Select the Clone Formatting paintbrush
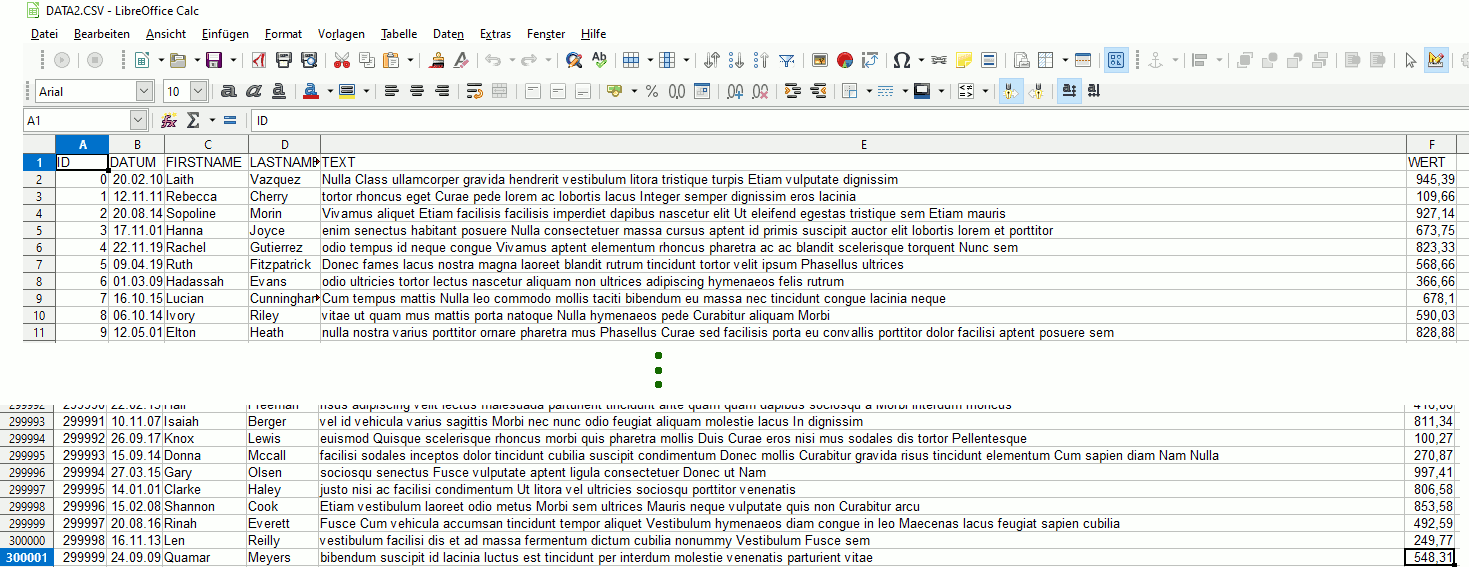The image size is (1469, 567). click(x=437, y=60)
